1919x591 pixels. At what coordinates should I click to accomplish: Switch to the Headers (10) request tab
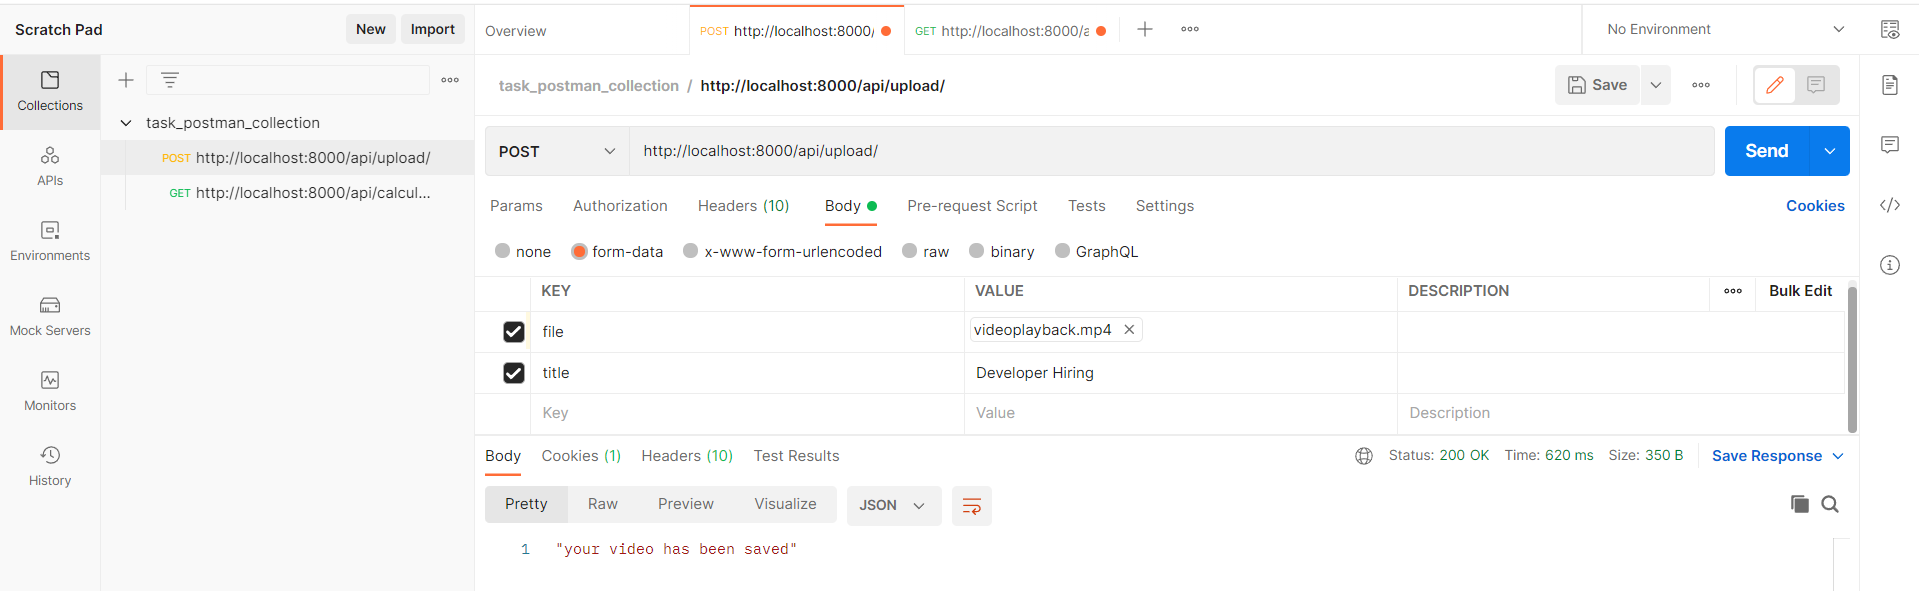point(743,206)
